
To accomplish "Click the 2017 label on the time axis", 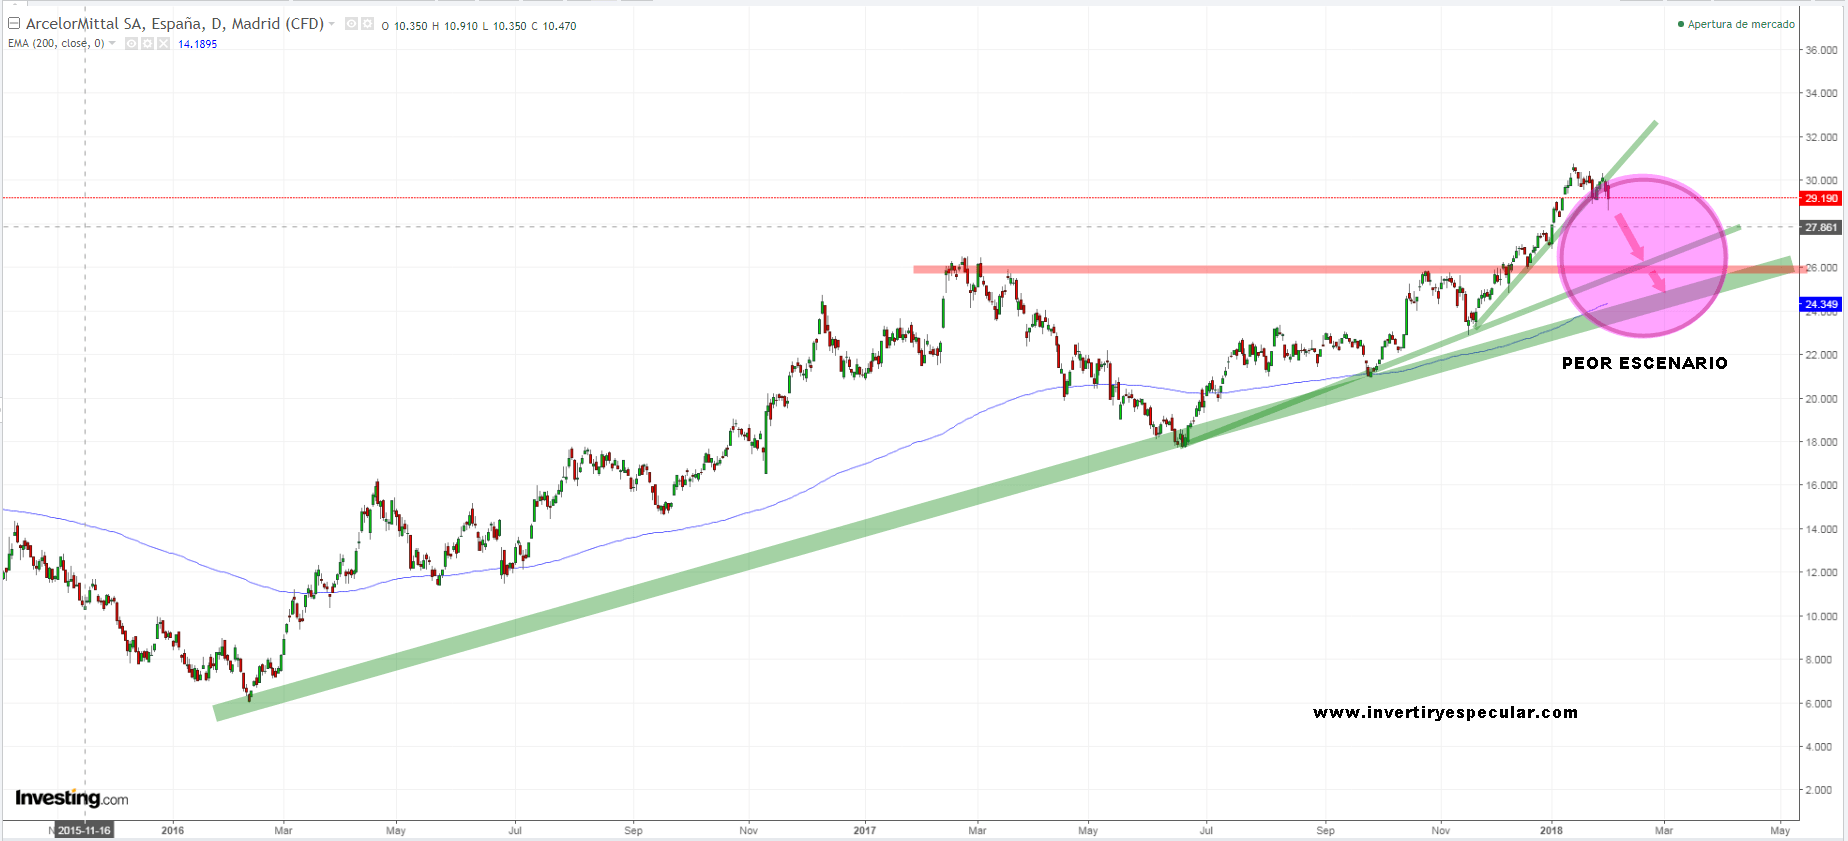I will tap(864, 830).
